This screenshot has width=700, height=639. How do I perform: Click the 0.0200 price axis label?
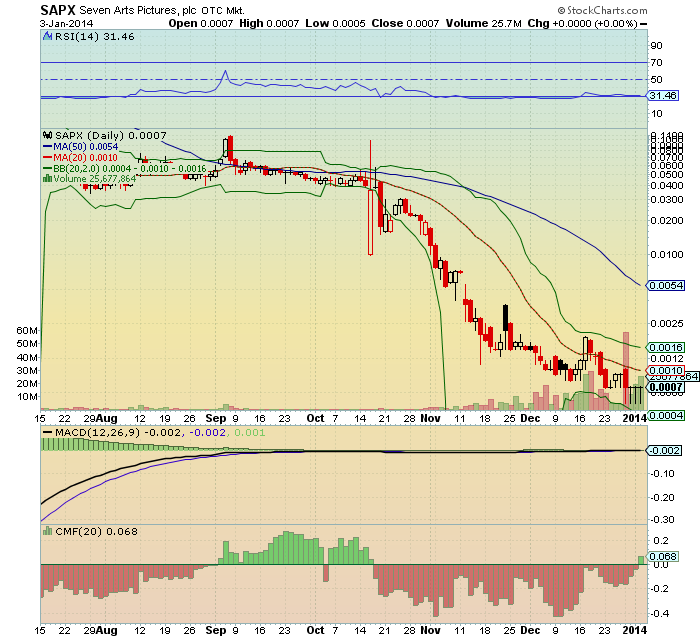667,221
